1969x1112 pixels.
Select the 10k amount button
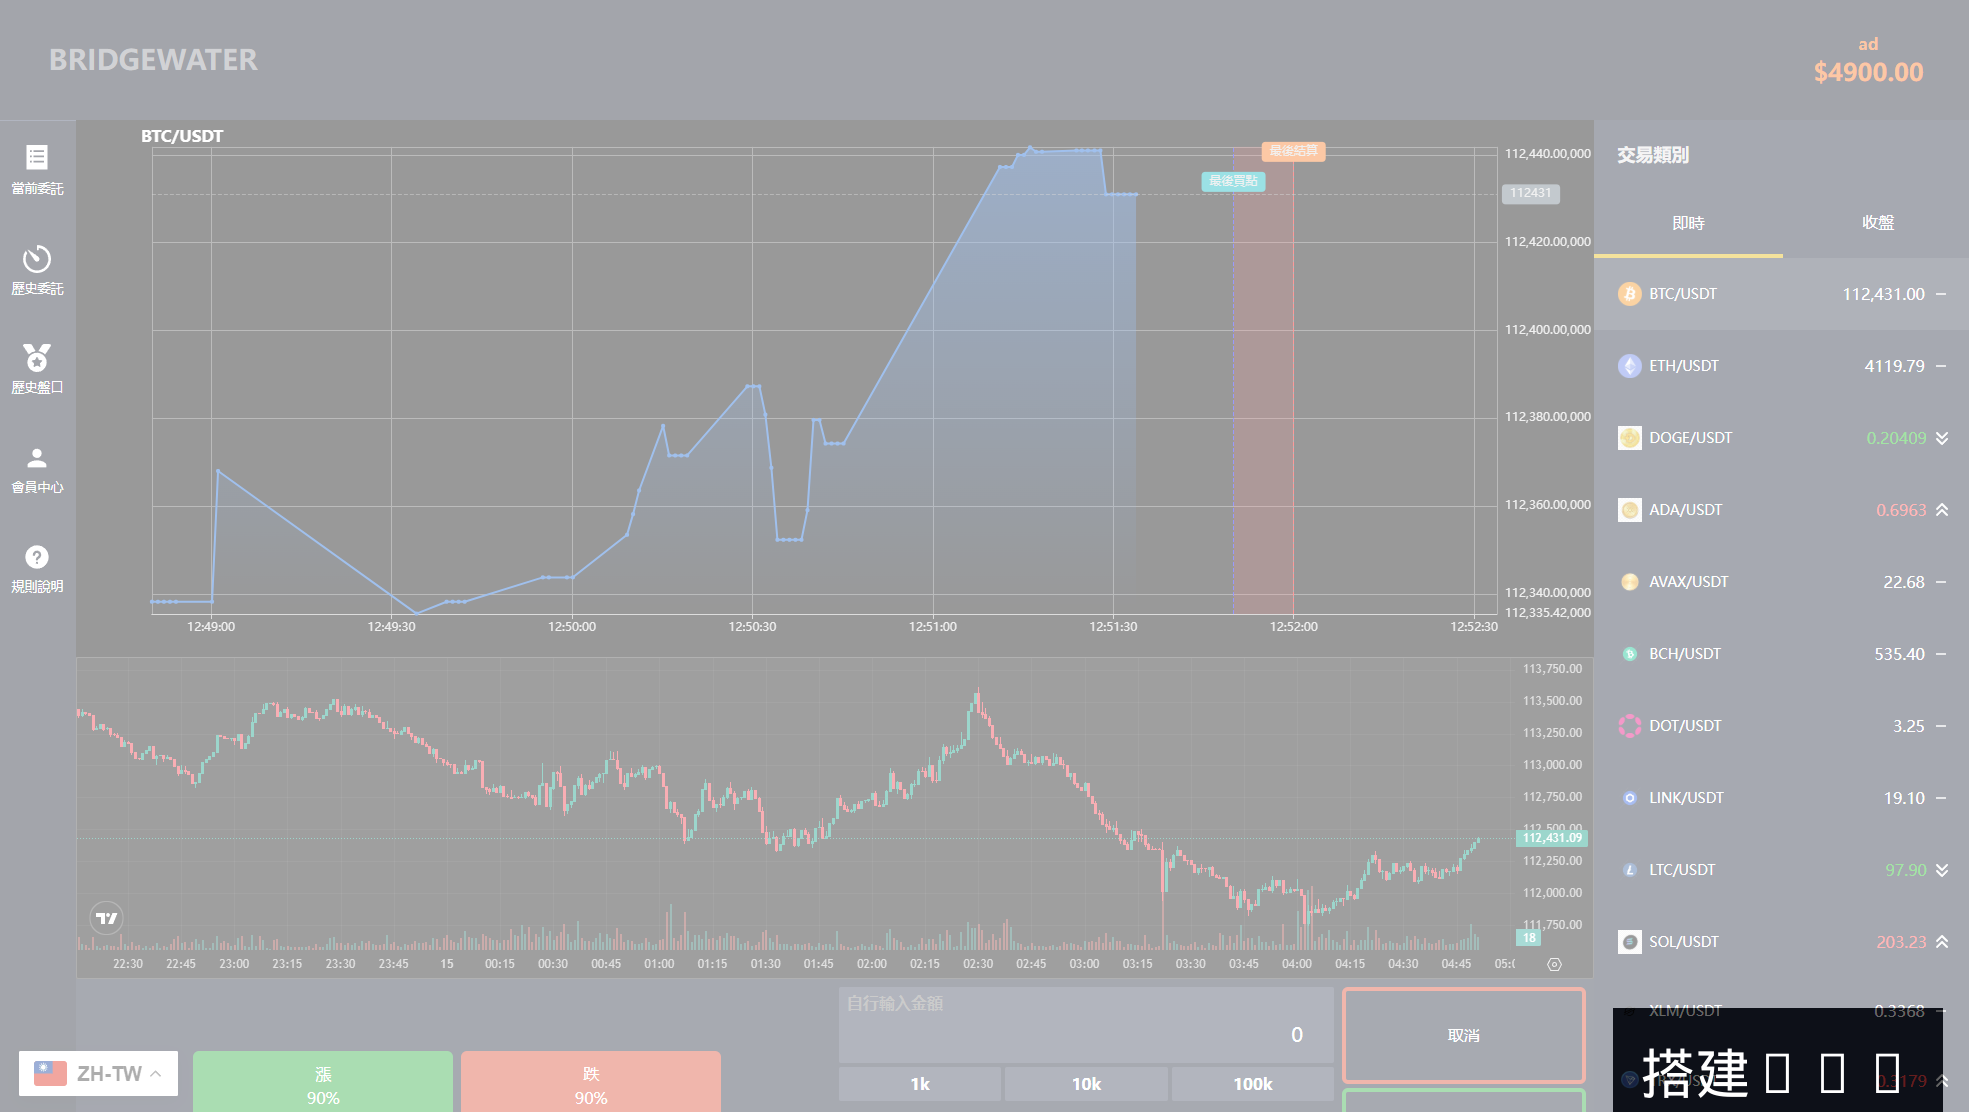coord(1086,1084)
